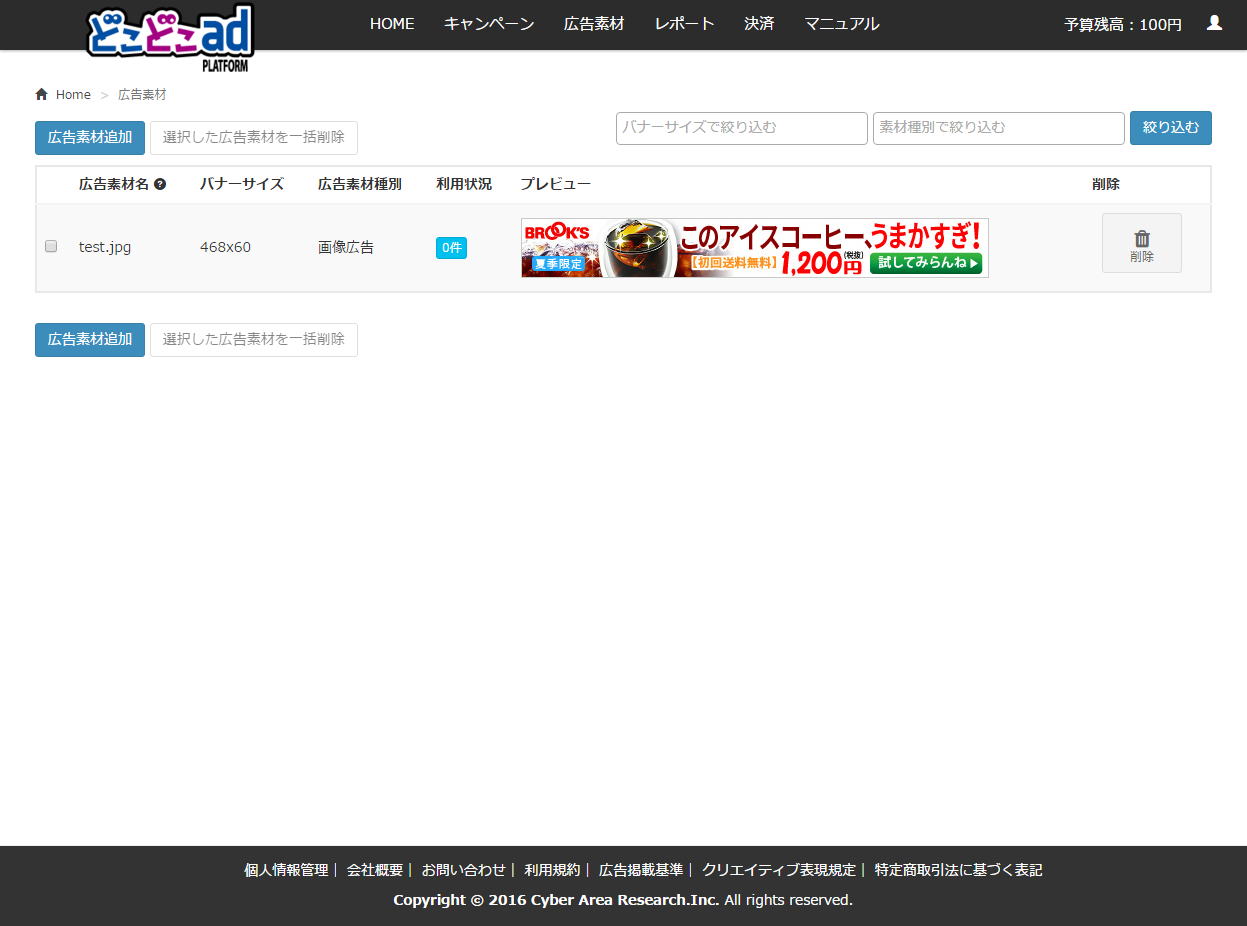Click the bottom 広告素材追加 button
Image resolution: width=1247 pixels, height=926 pixels.
[x=90, y=340]
